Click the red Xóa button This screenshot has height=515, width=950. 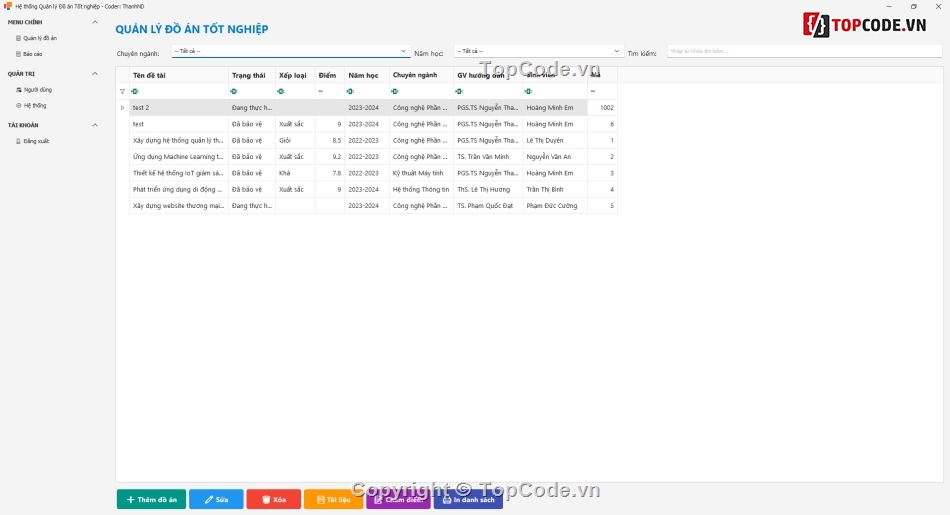(273, 499)
